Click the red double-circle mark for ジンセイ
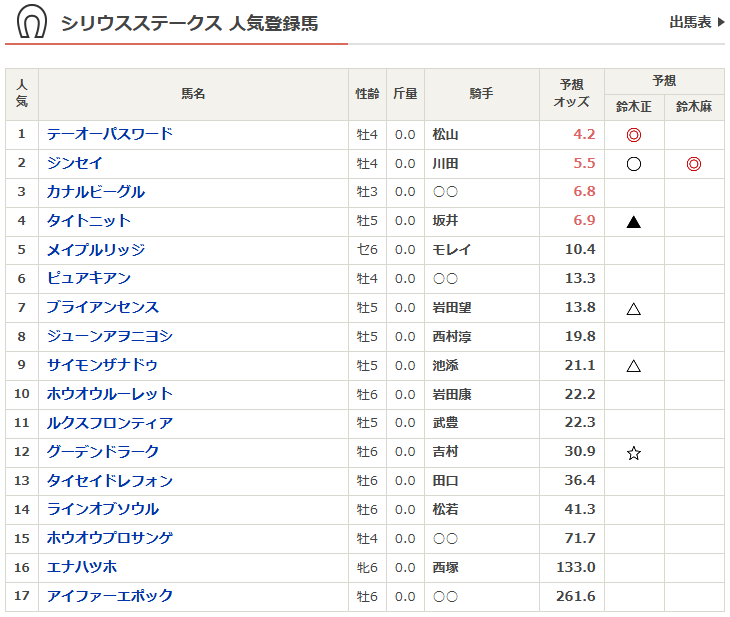This screenshot has height=617, width=730. click(694, 164)
